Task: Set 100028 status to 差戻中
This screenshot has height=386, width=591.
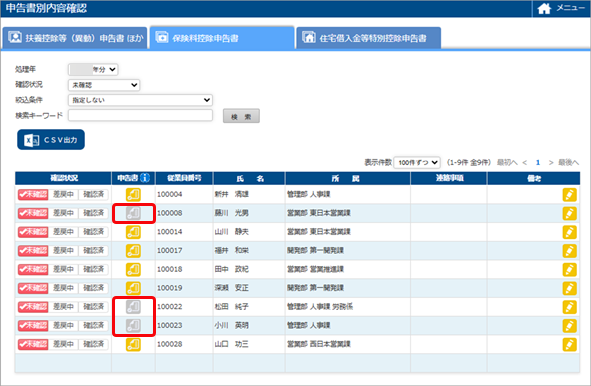Action: click(x=63, y=344)
